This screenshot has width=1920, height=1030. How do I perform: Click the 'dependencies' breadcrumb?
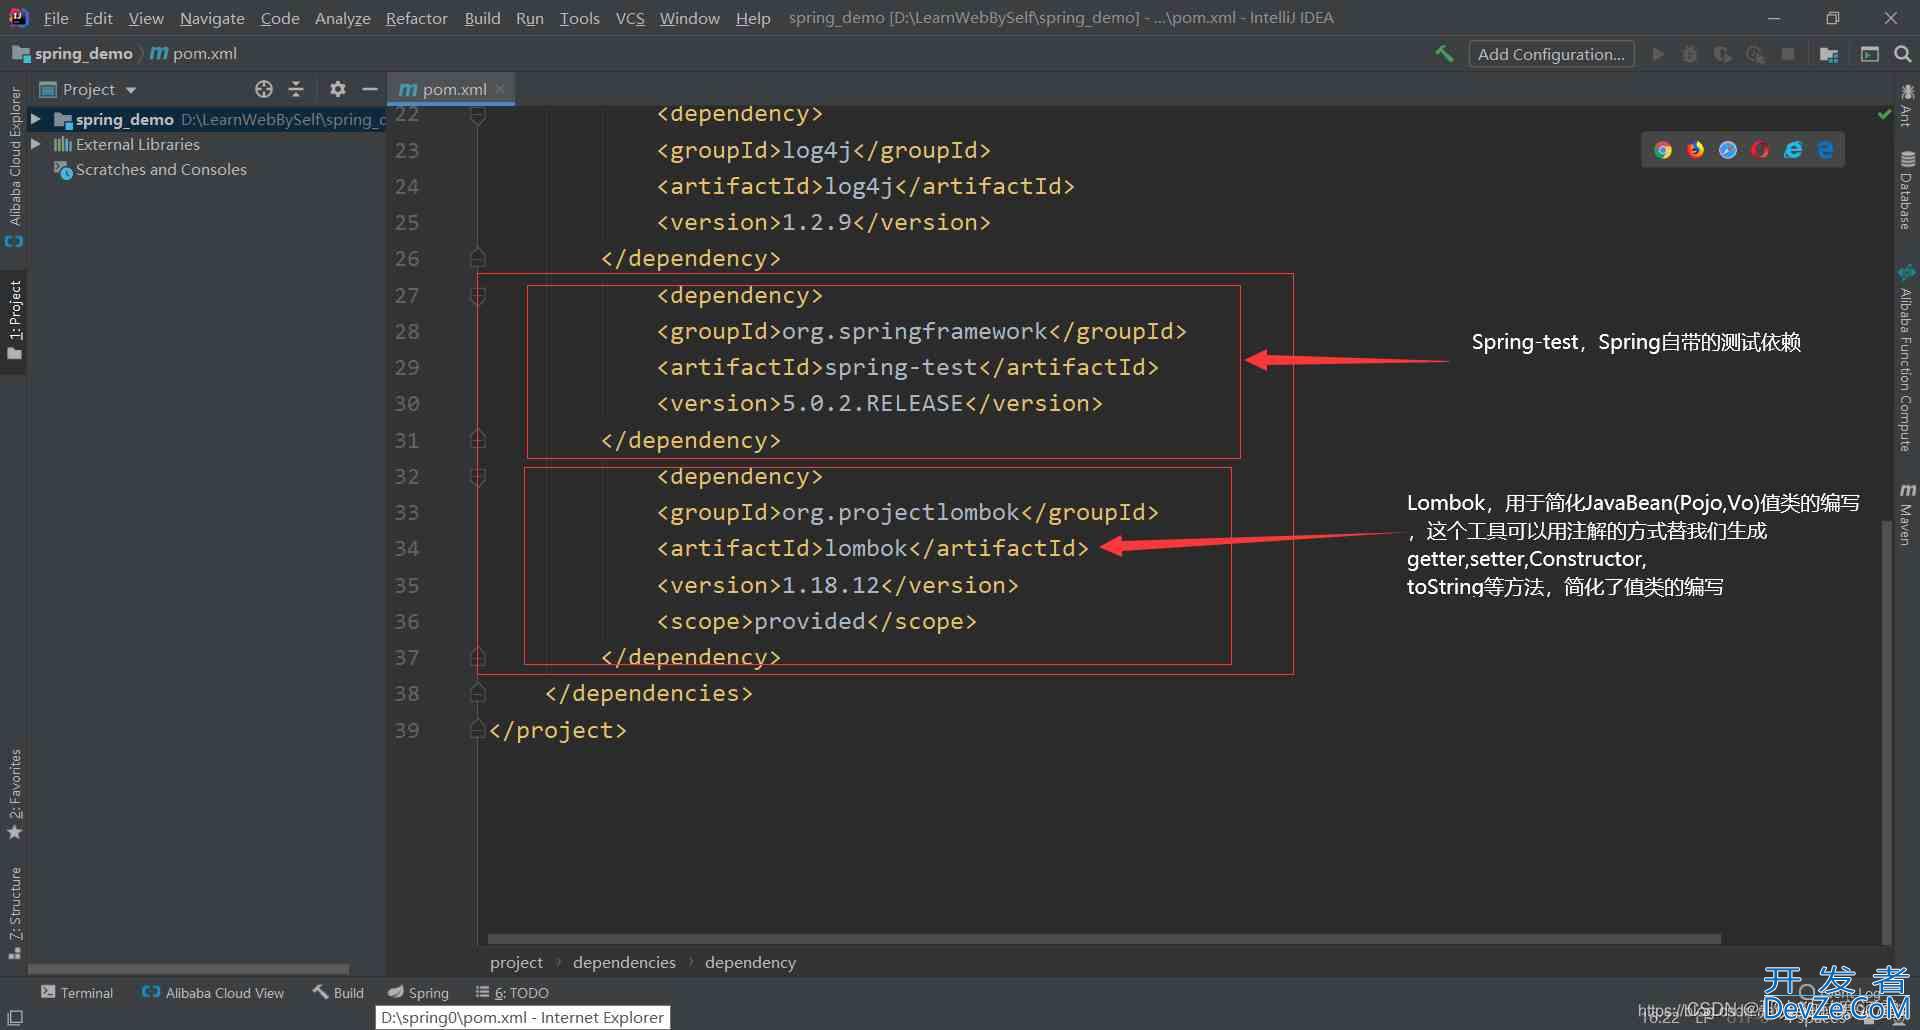(x=624, y=962)
